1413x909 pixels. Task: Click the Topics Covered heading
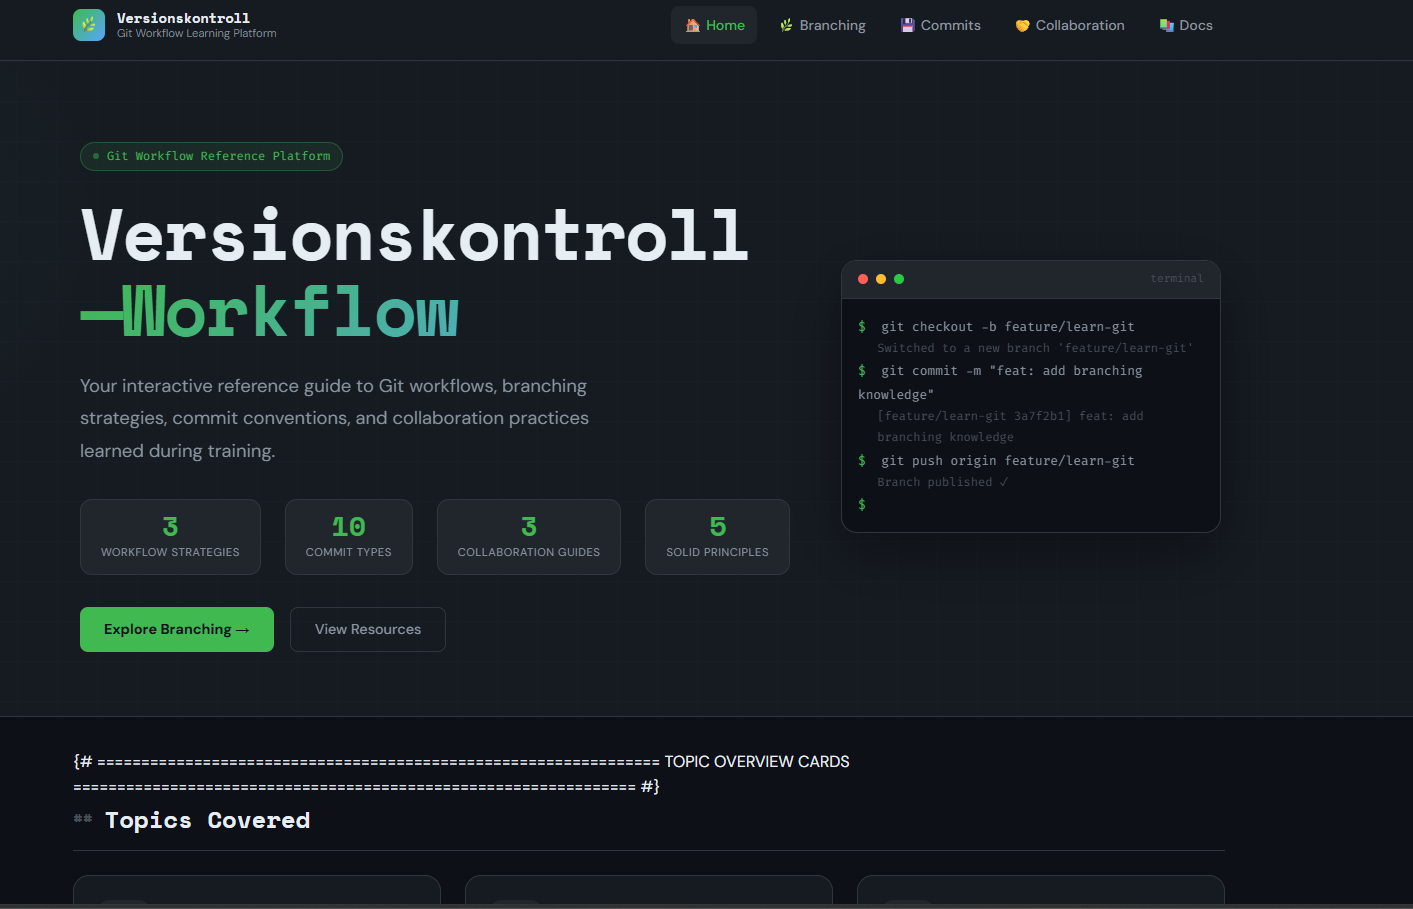207,820
